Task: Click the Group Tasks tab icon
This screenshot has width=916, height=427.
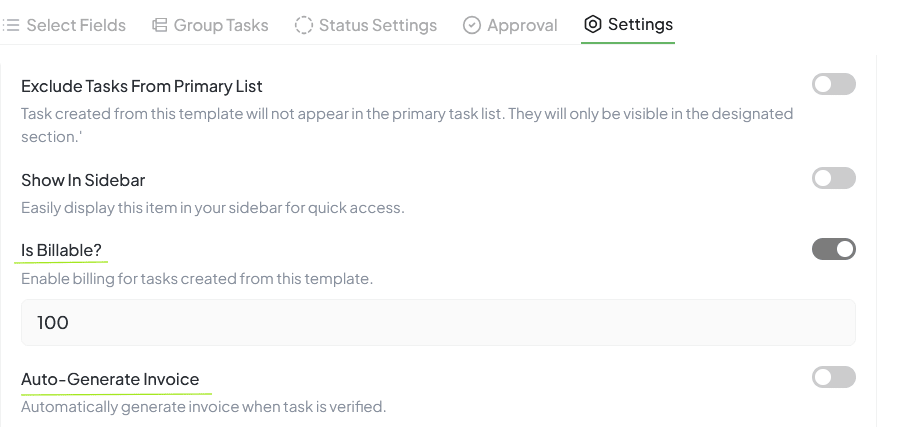Action: [x=160, y=25]
